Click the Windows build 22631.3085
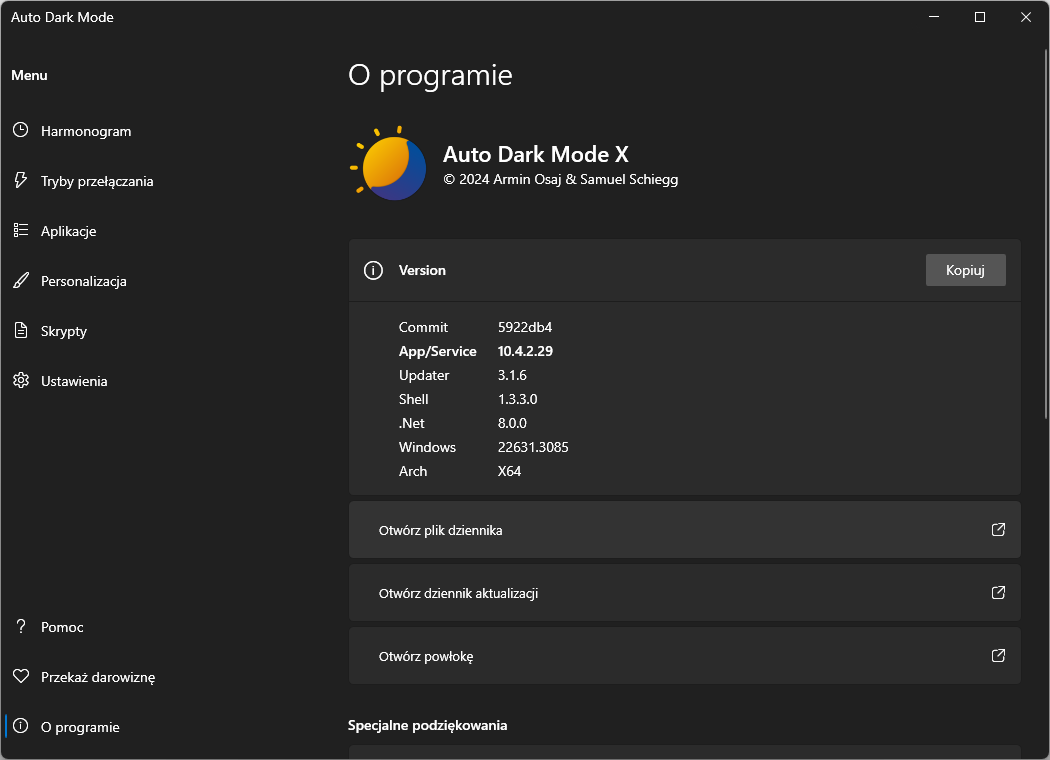The width and height of the screenshot is (1050, 760). coord(532,447)
